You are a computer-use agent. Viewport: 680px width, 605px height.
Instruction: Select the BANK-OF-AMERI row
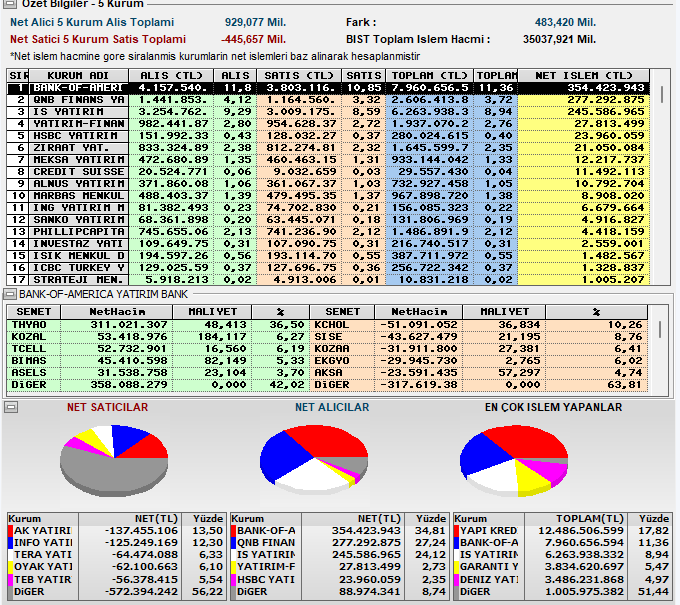pos(328,88)
